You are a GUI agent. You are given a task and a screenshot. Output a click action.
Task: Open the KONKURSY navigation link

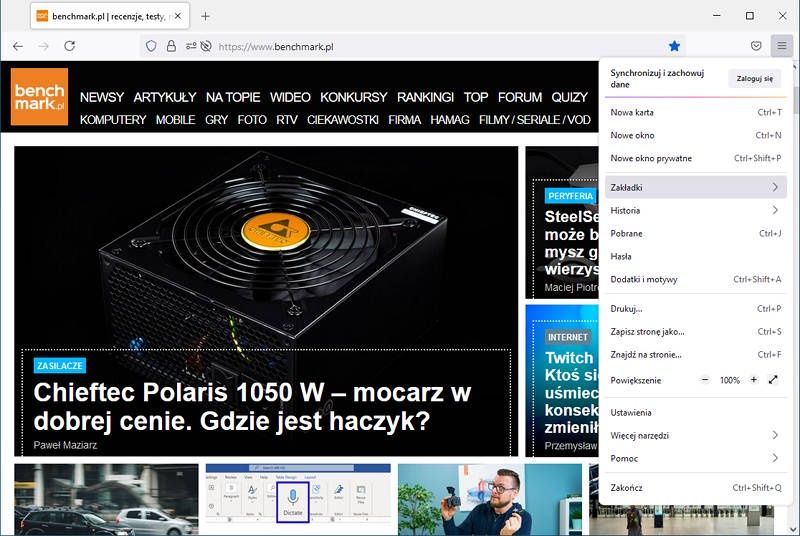[354, 97]
